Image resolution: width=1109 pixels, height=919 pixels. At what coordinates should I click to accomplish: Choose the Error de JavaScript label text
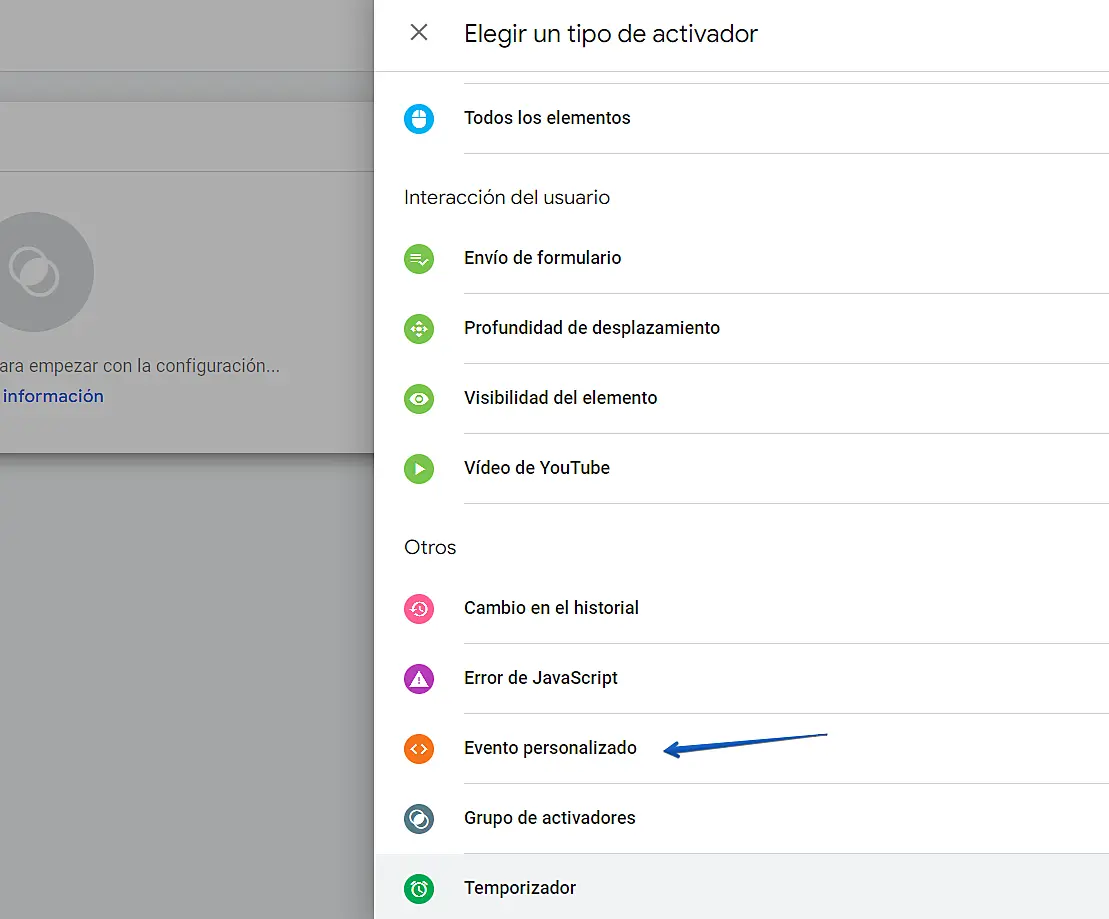(x=540, y=678)
